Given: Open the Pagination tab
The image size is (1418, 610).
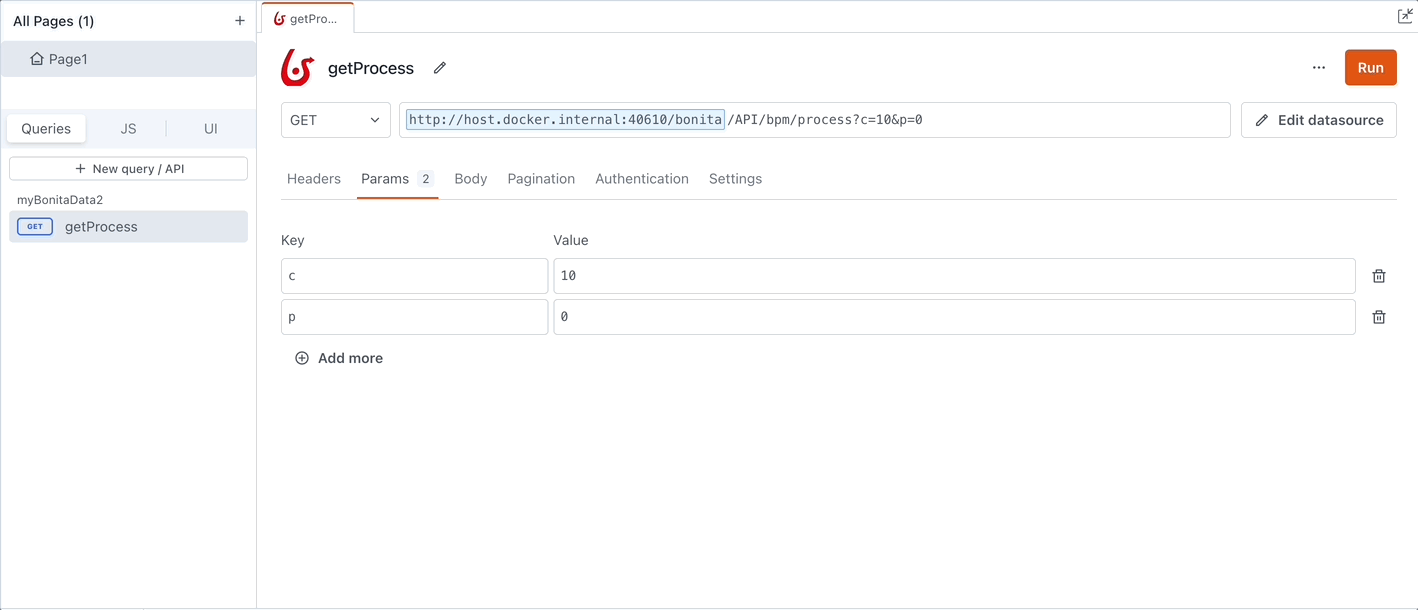Looking at the screenshot, I should click(541, 179).
